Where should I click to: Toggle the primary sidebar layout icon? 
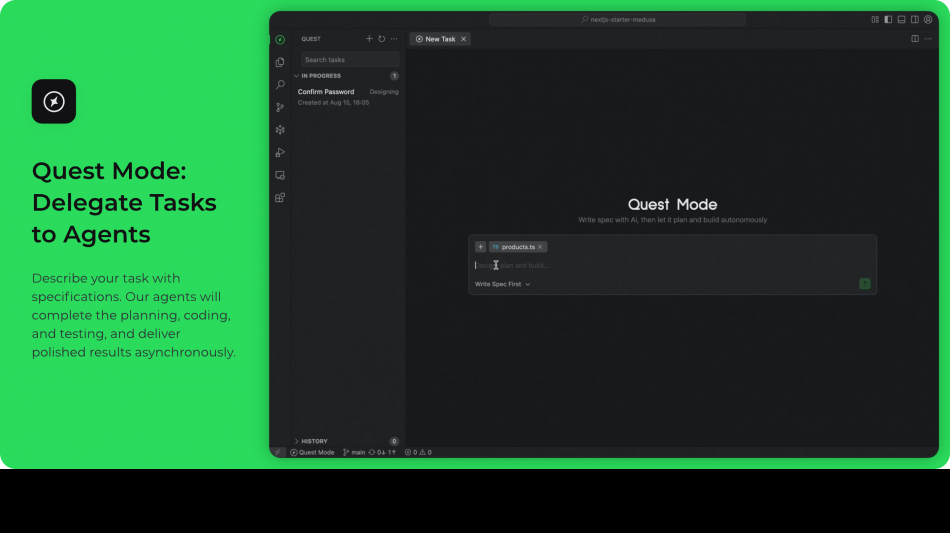(888, 19)
